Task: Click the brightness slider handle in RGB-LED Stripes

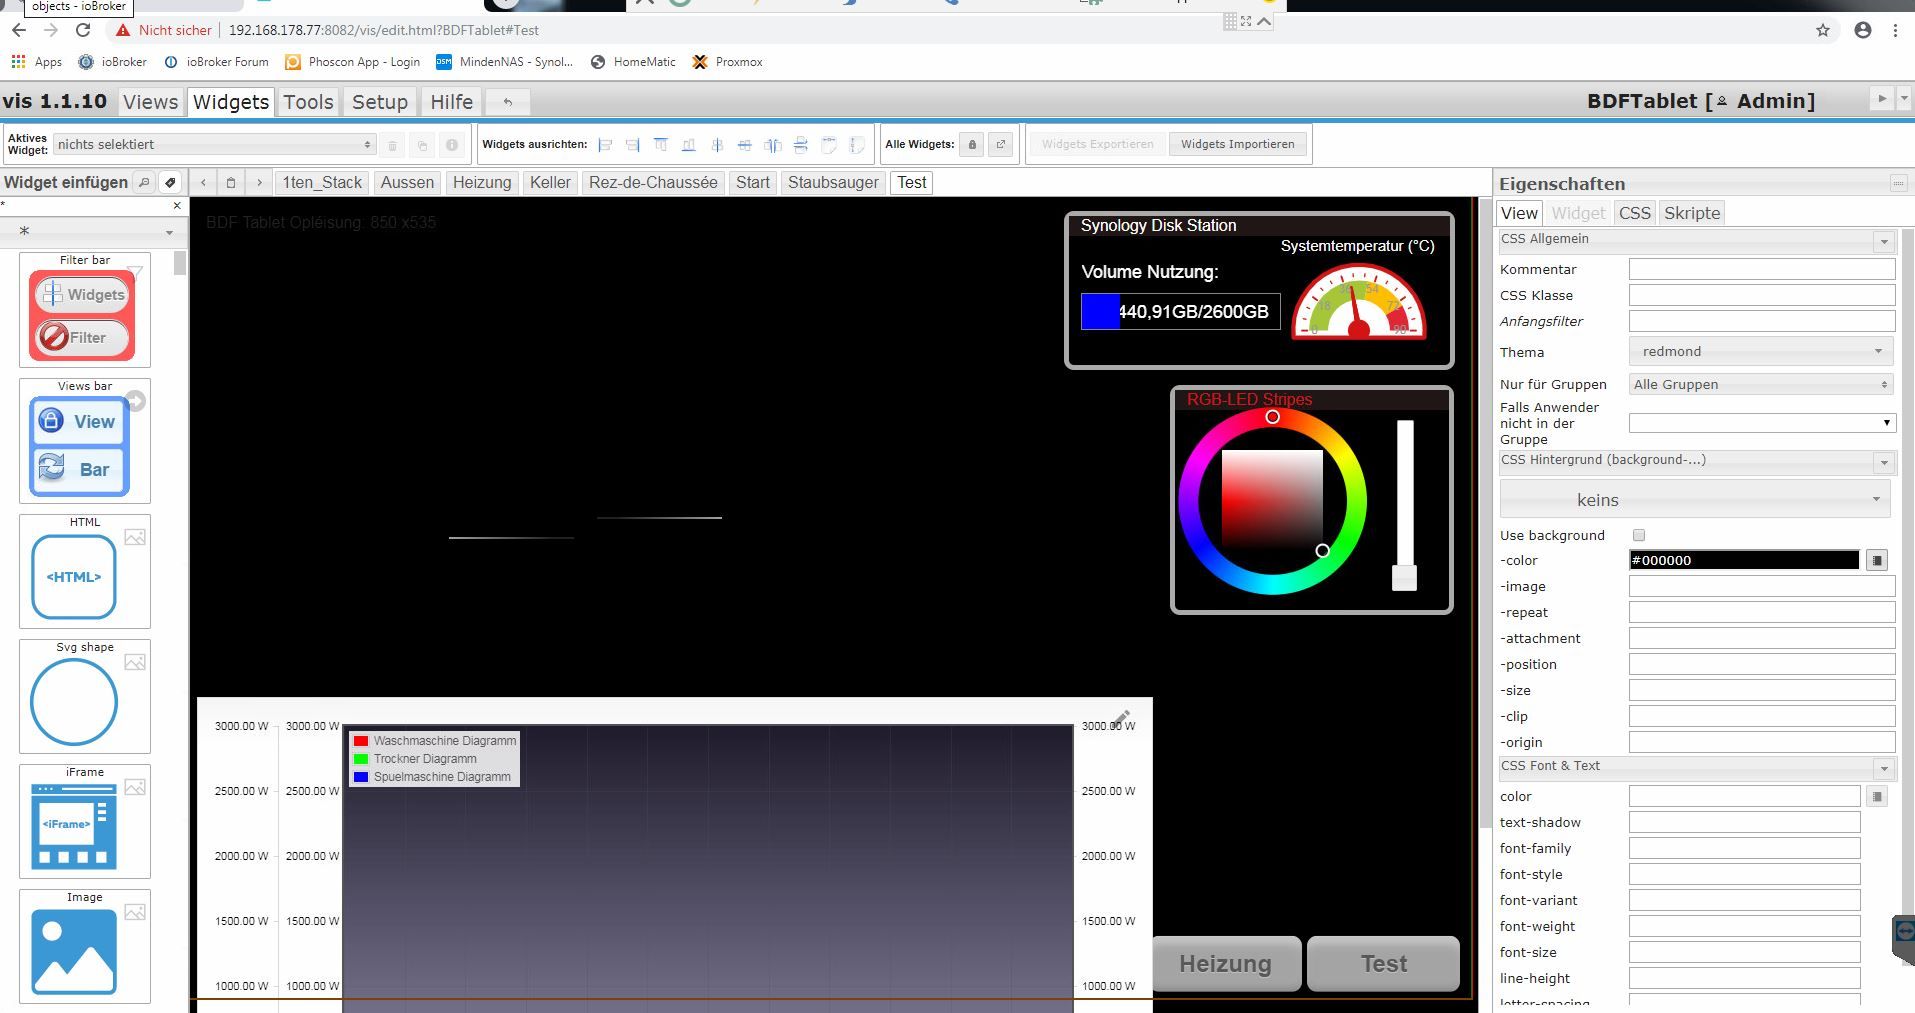Action: click(x=1405, y=578)
